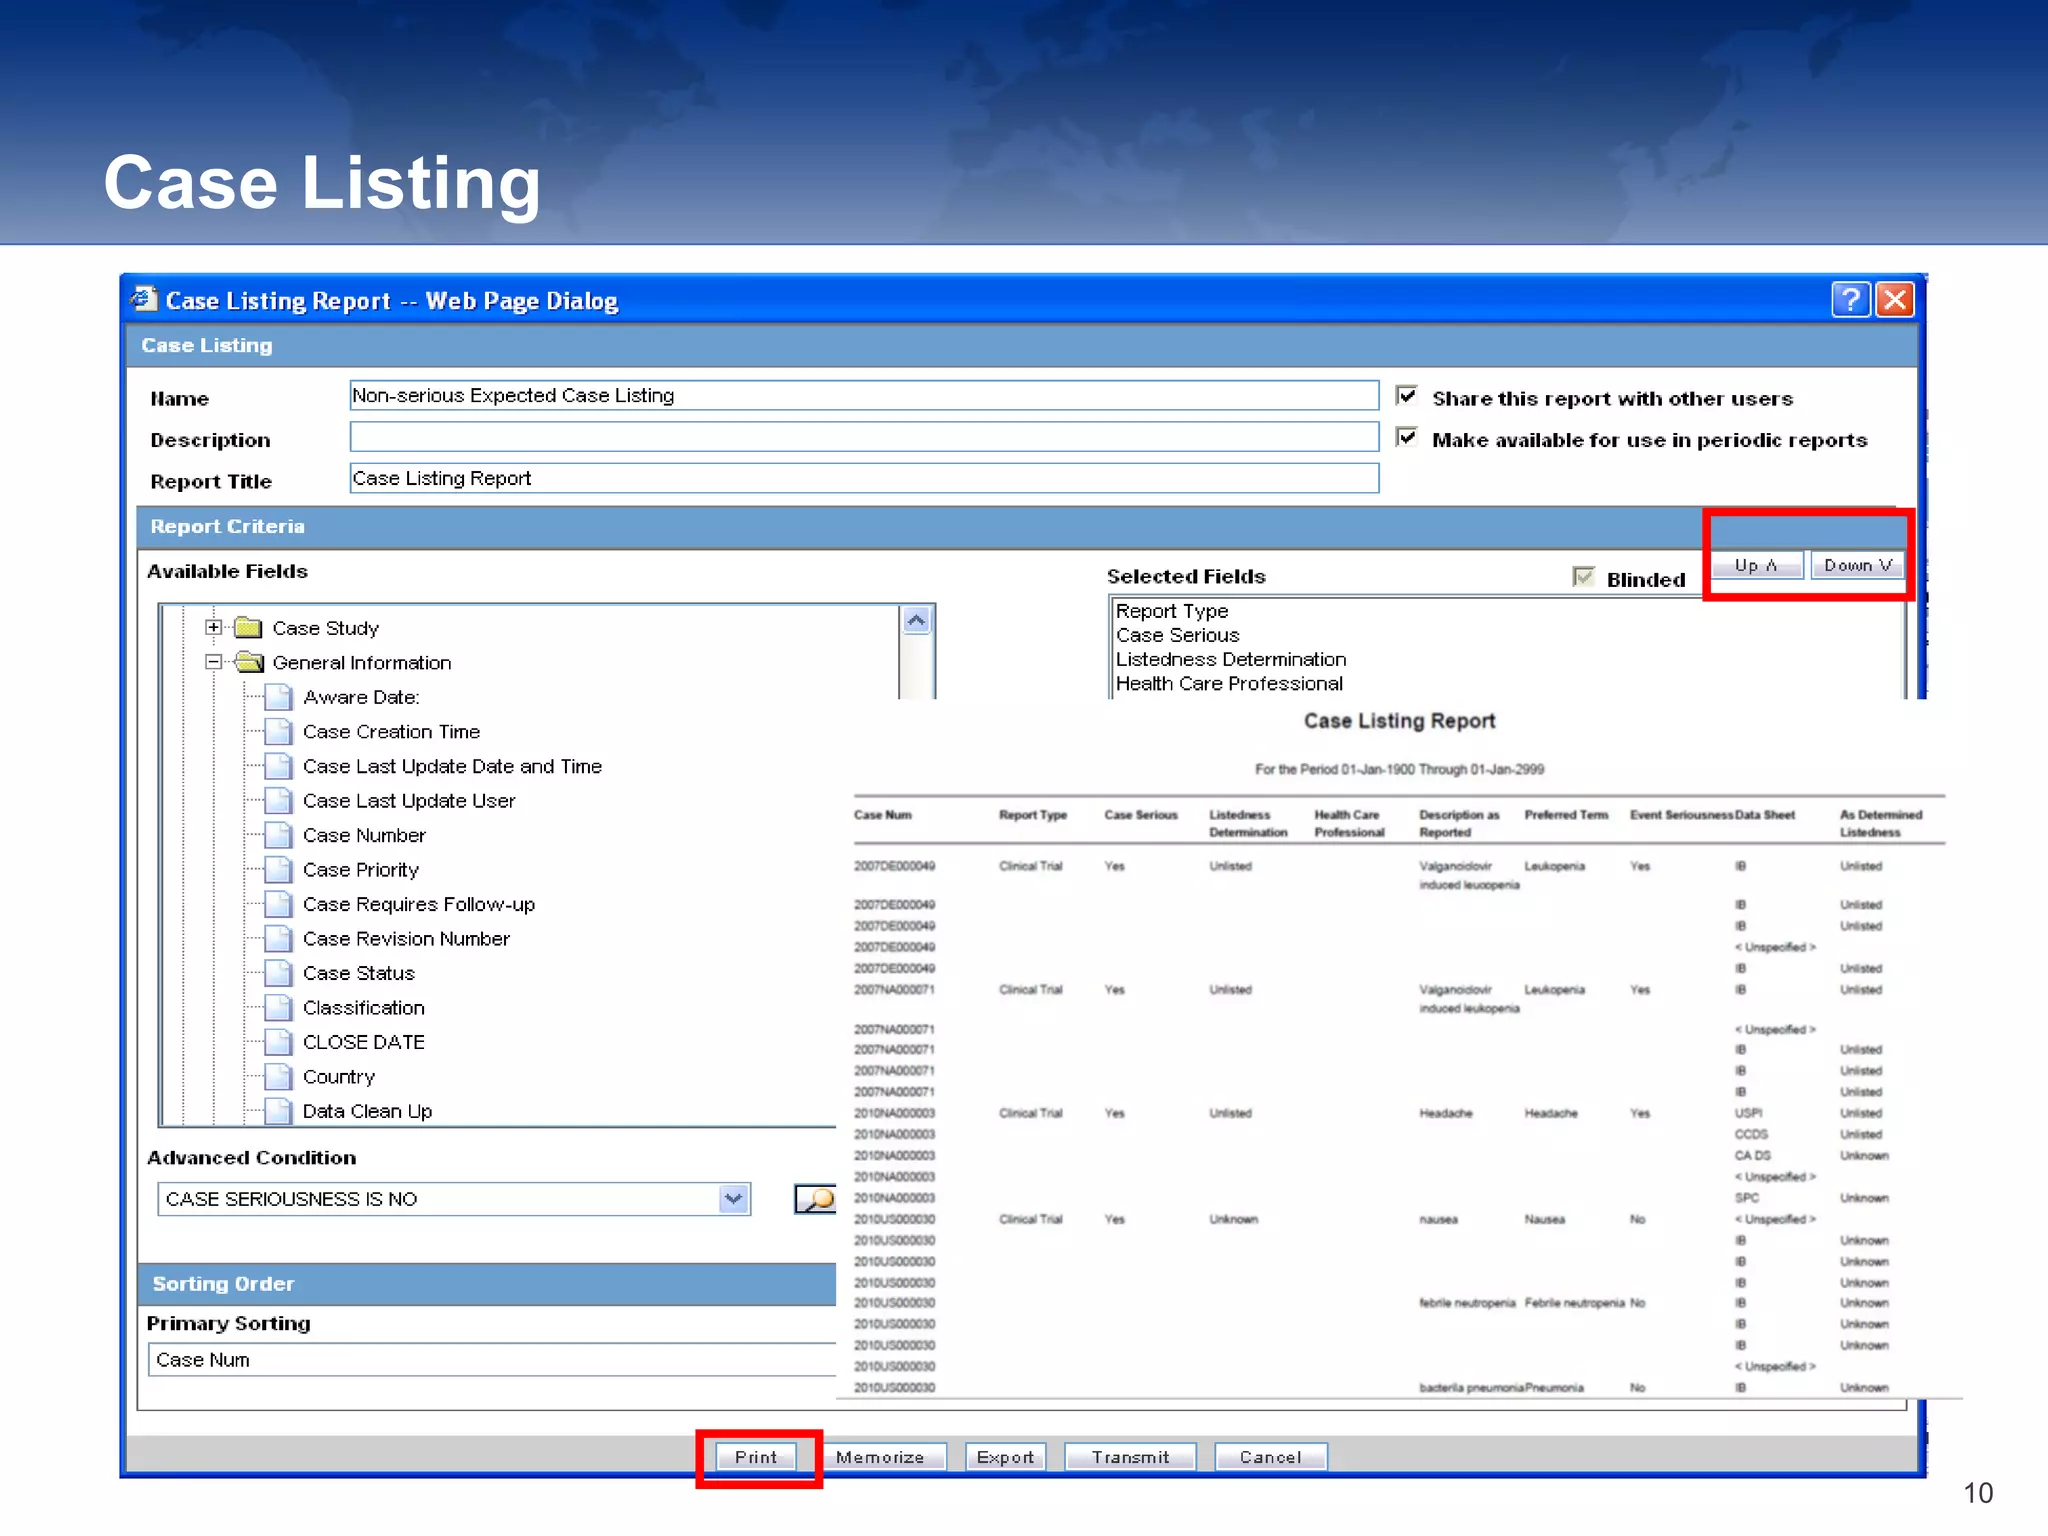The height and width of the screenshot is (1536, 2048).
Task: Click the dialog title bar page icon
Action: point(144,298)
